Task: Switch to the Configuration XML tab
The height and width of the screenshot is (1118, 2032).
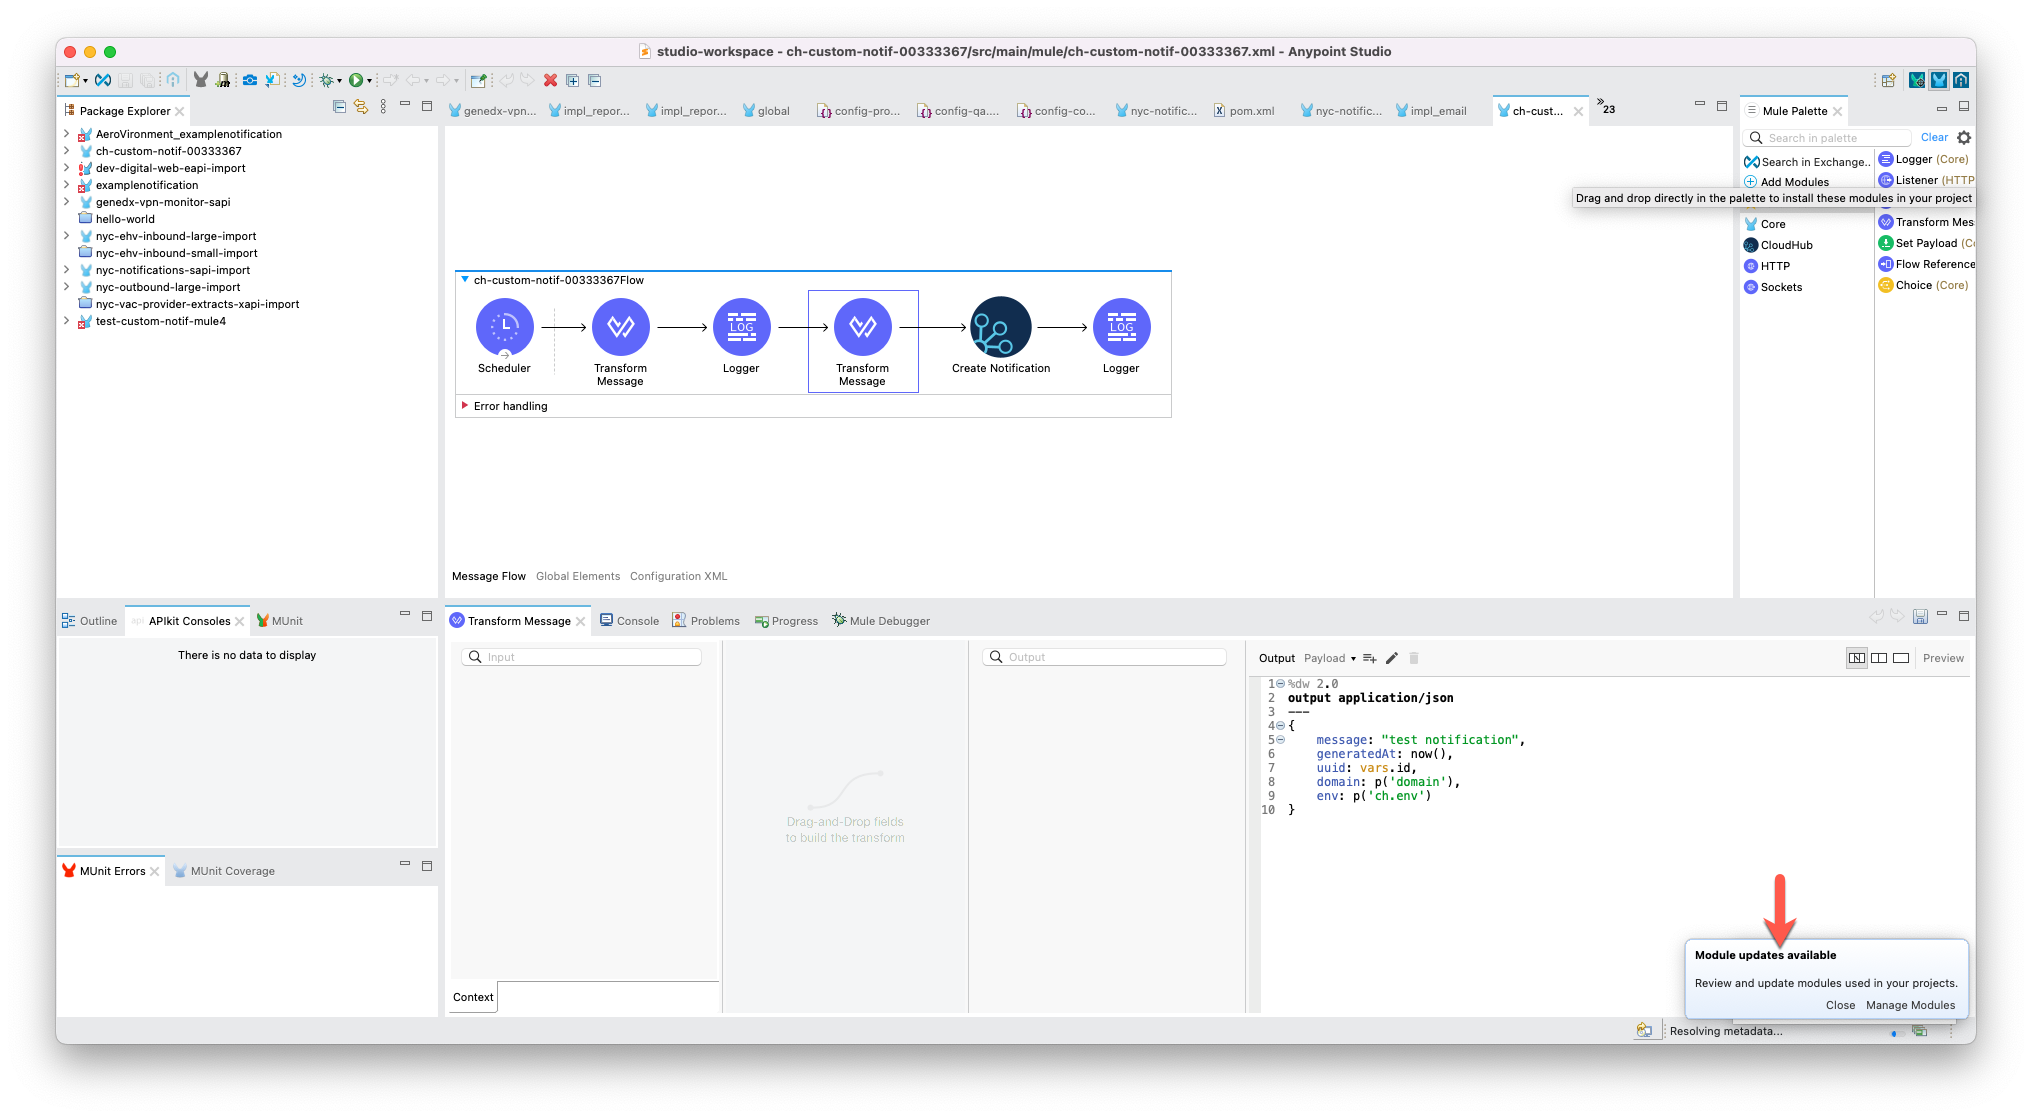Action: [678, 576]
